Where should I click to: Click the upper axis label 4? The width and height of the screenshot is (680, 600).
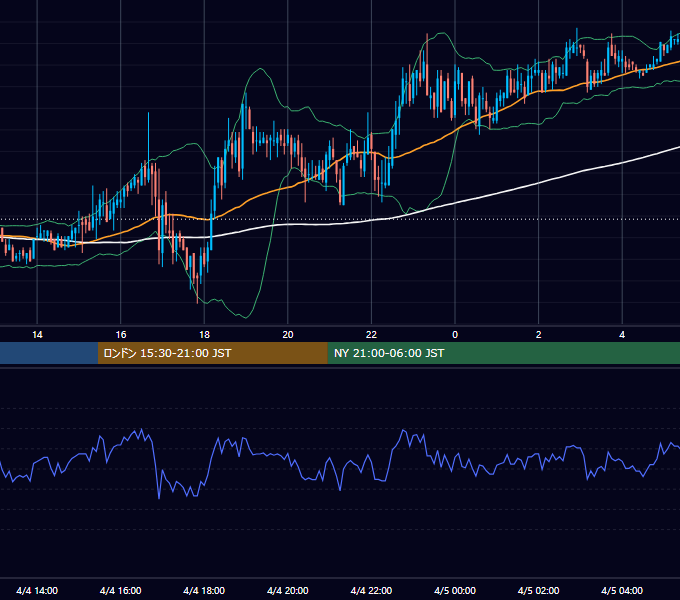622,335
